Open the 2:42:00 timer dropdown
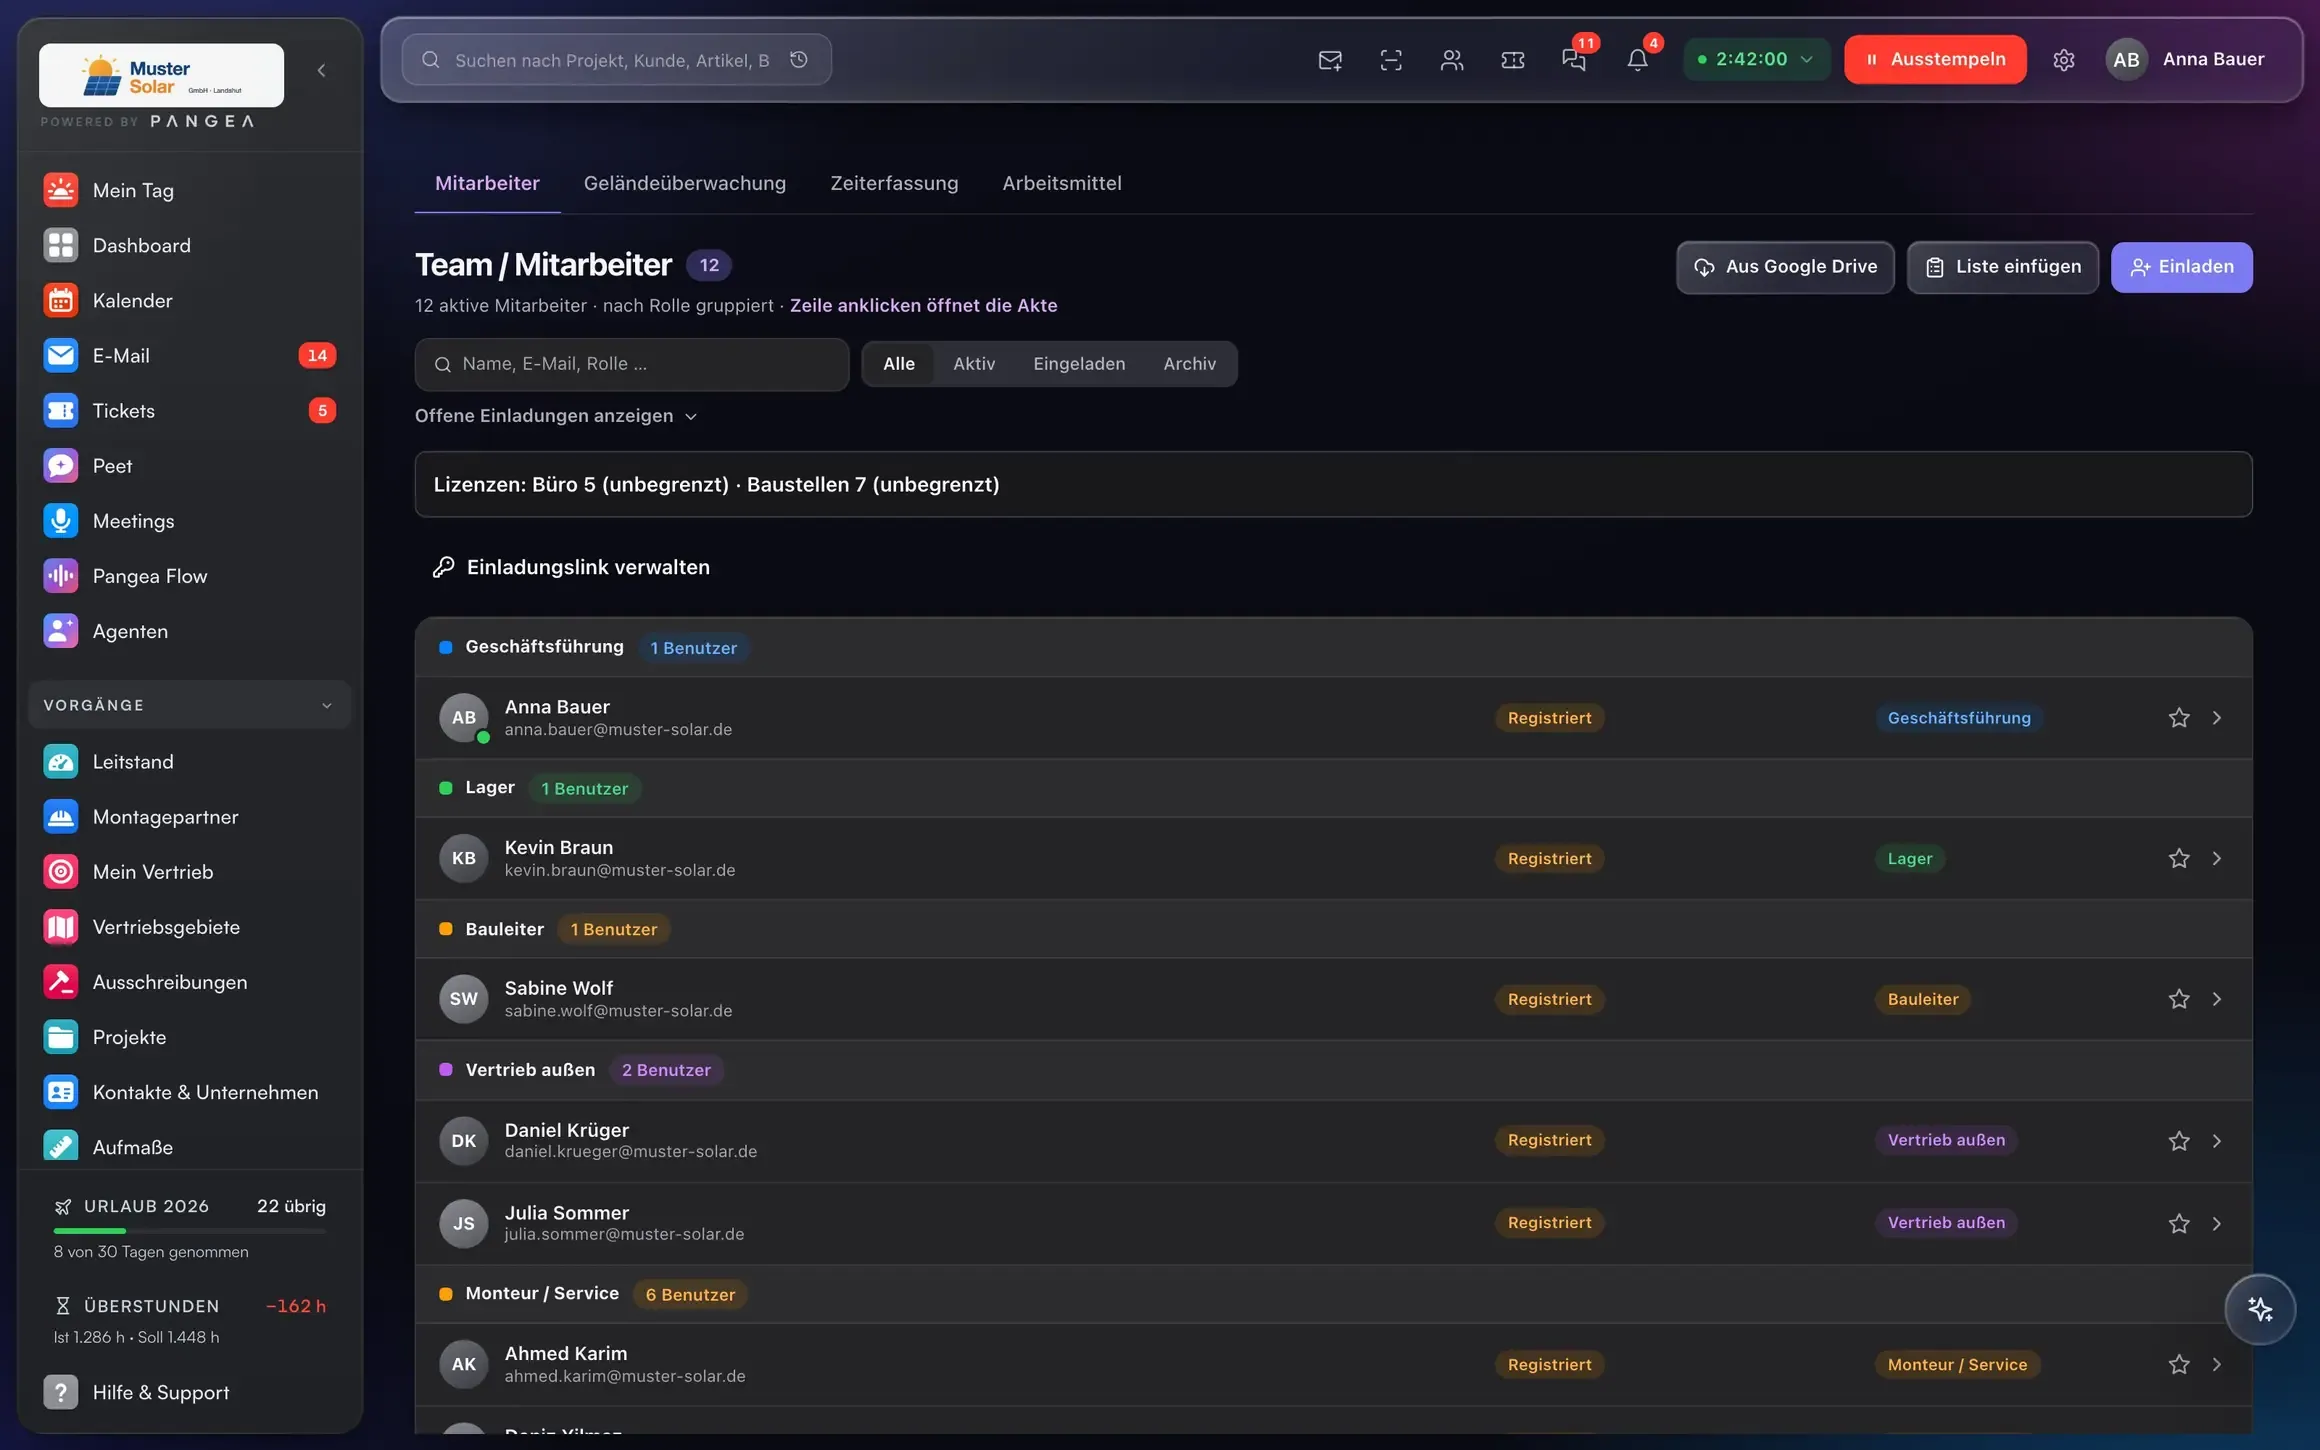The height and width of the screenshot is (1450, 2320). (1756, 59)
